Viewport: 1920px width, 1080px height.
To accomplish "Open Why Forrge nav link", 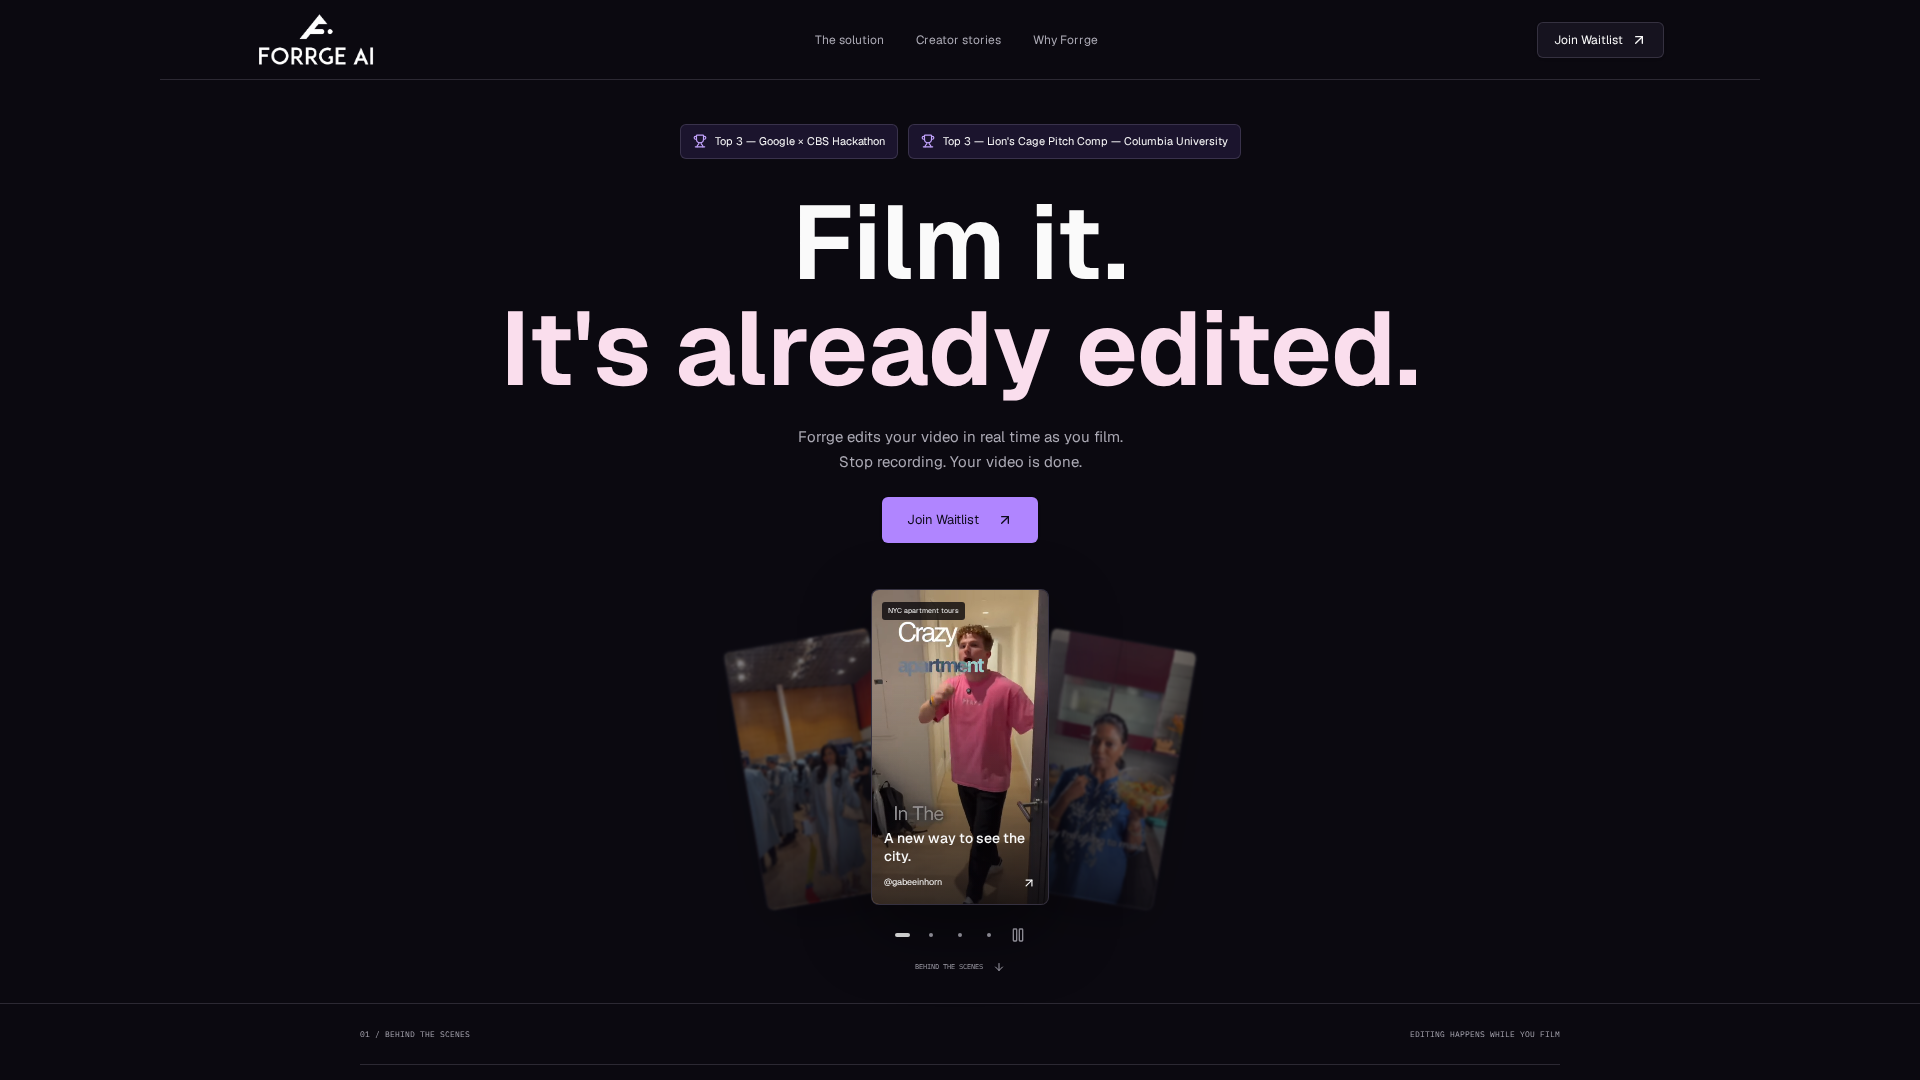I will point(1065,40).
